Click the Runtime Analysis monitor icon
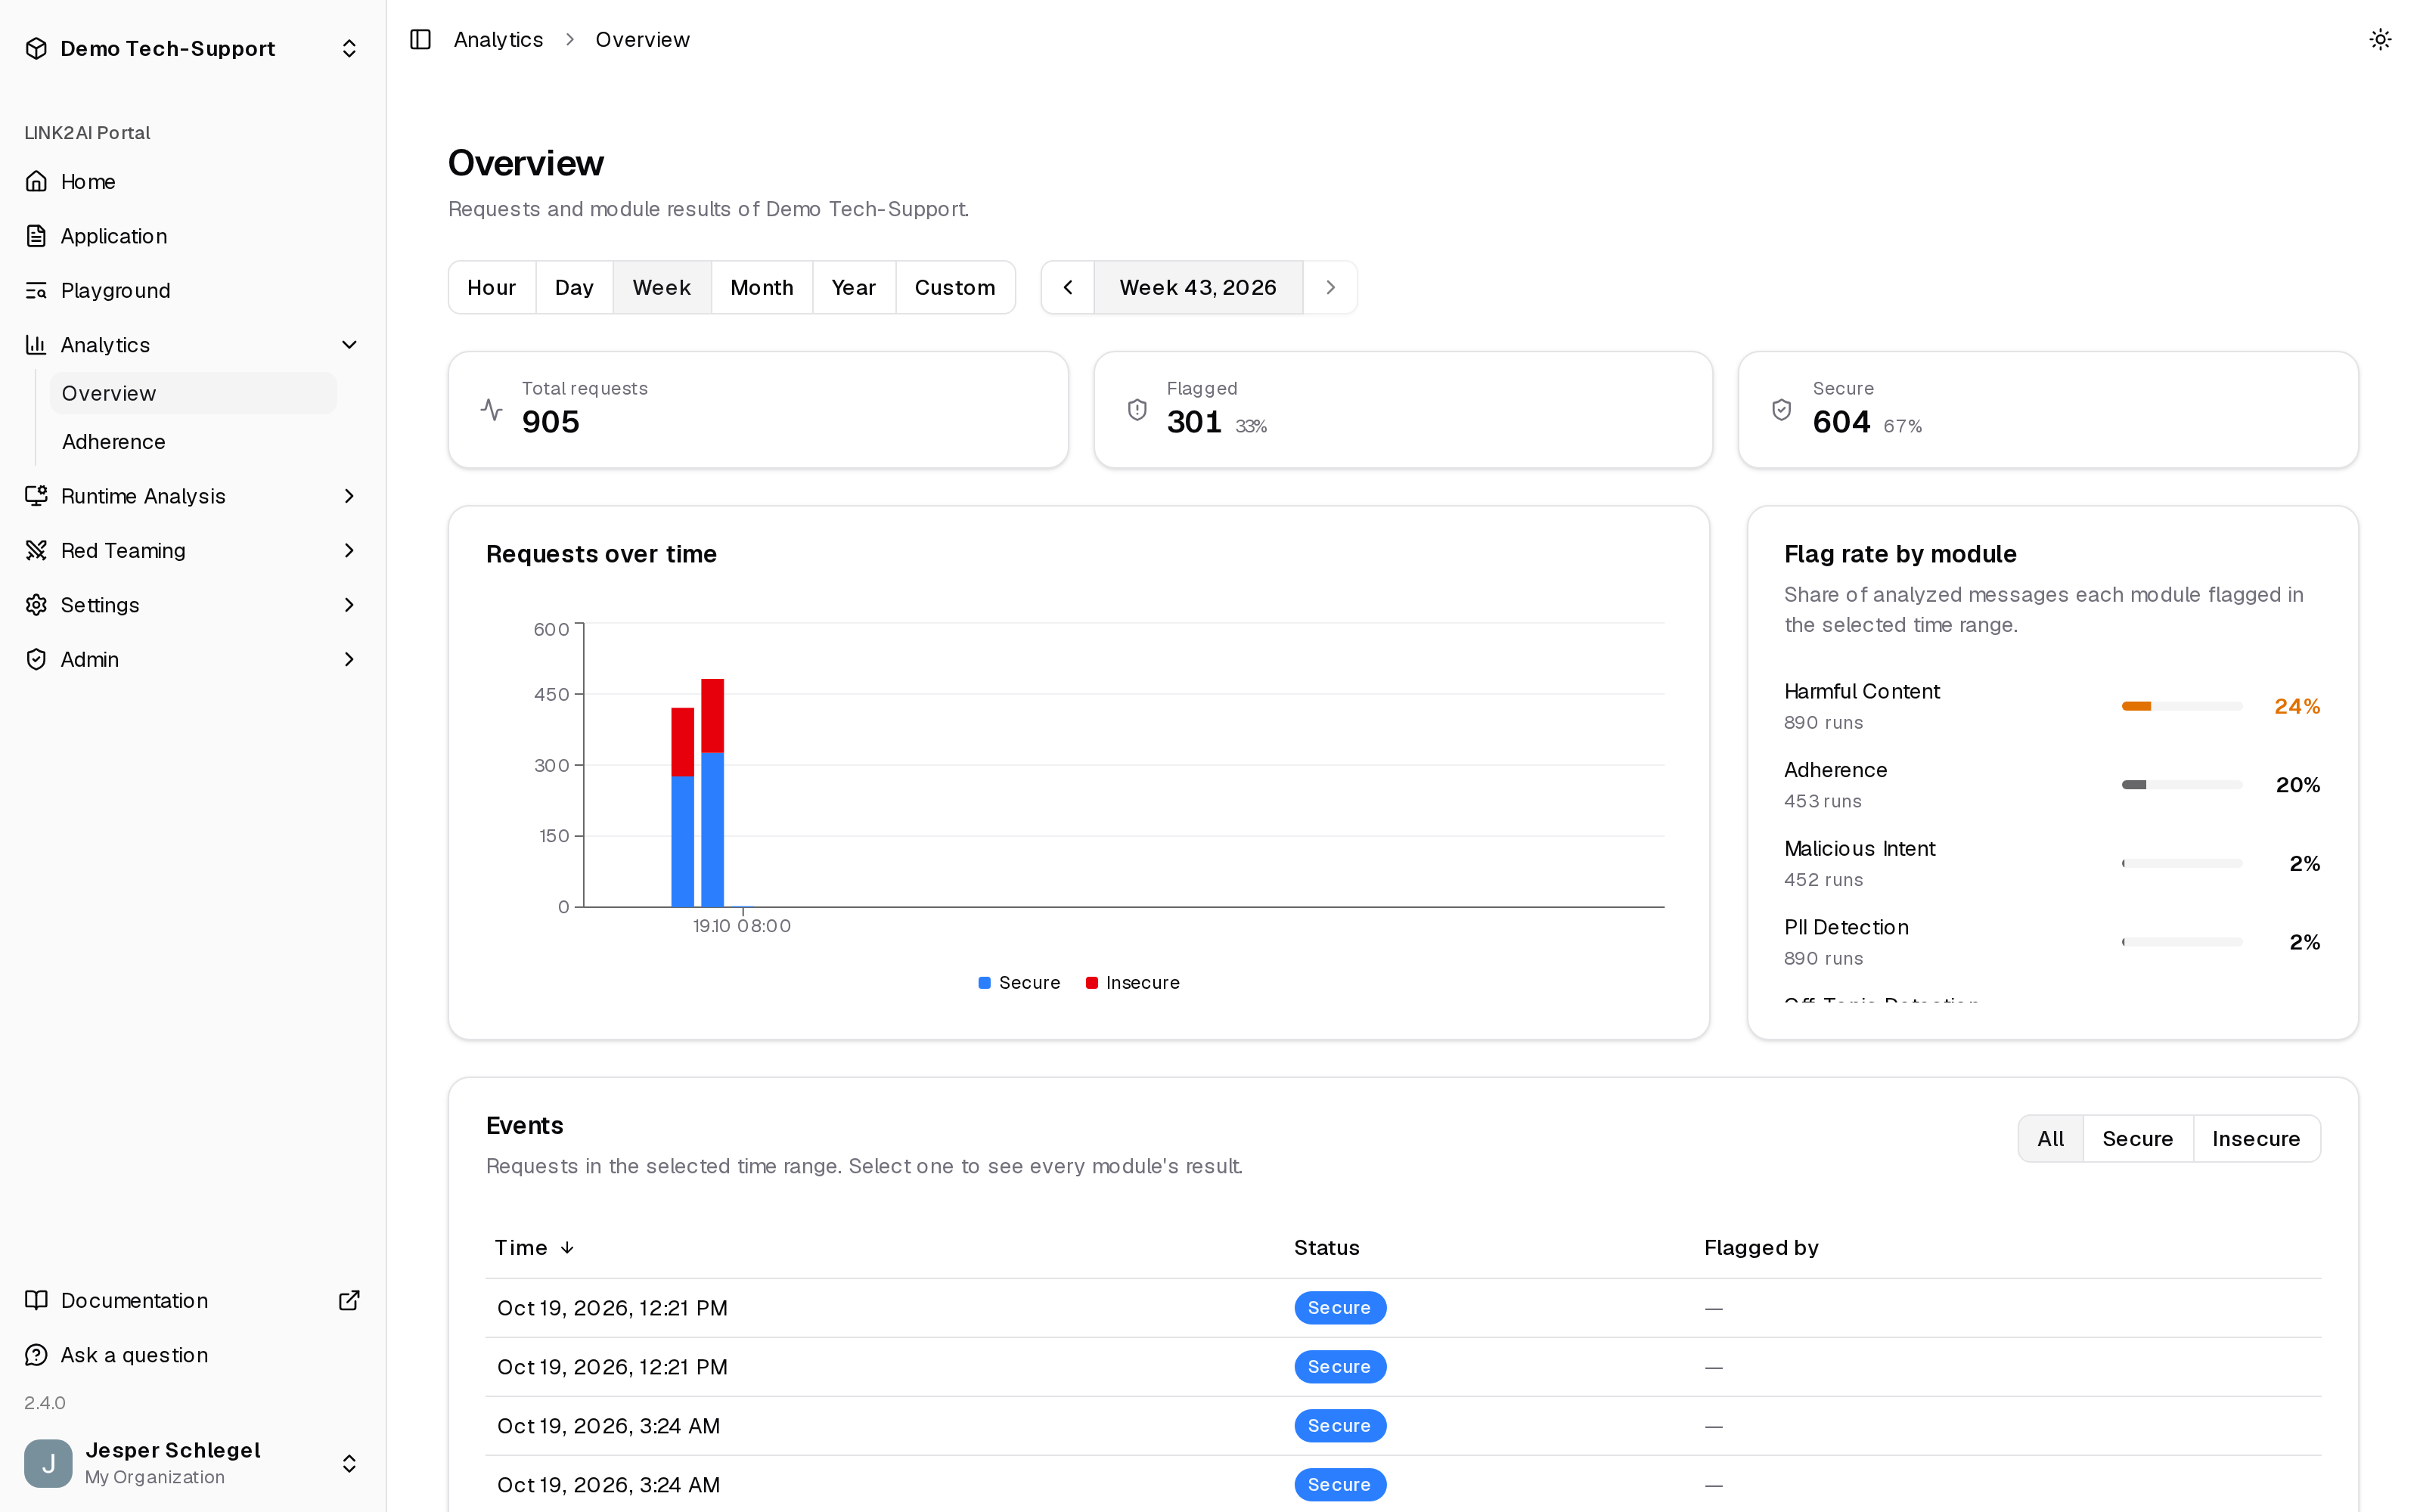Image resolution: width=2420 pixels, height=1512 pixels. tap(36, 496)
